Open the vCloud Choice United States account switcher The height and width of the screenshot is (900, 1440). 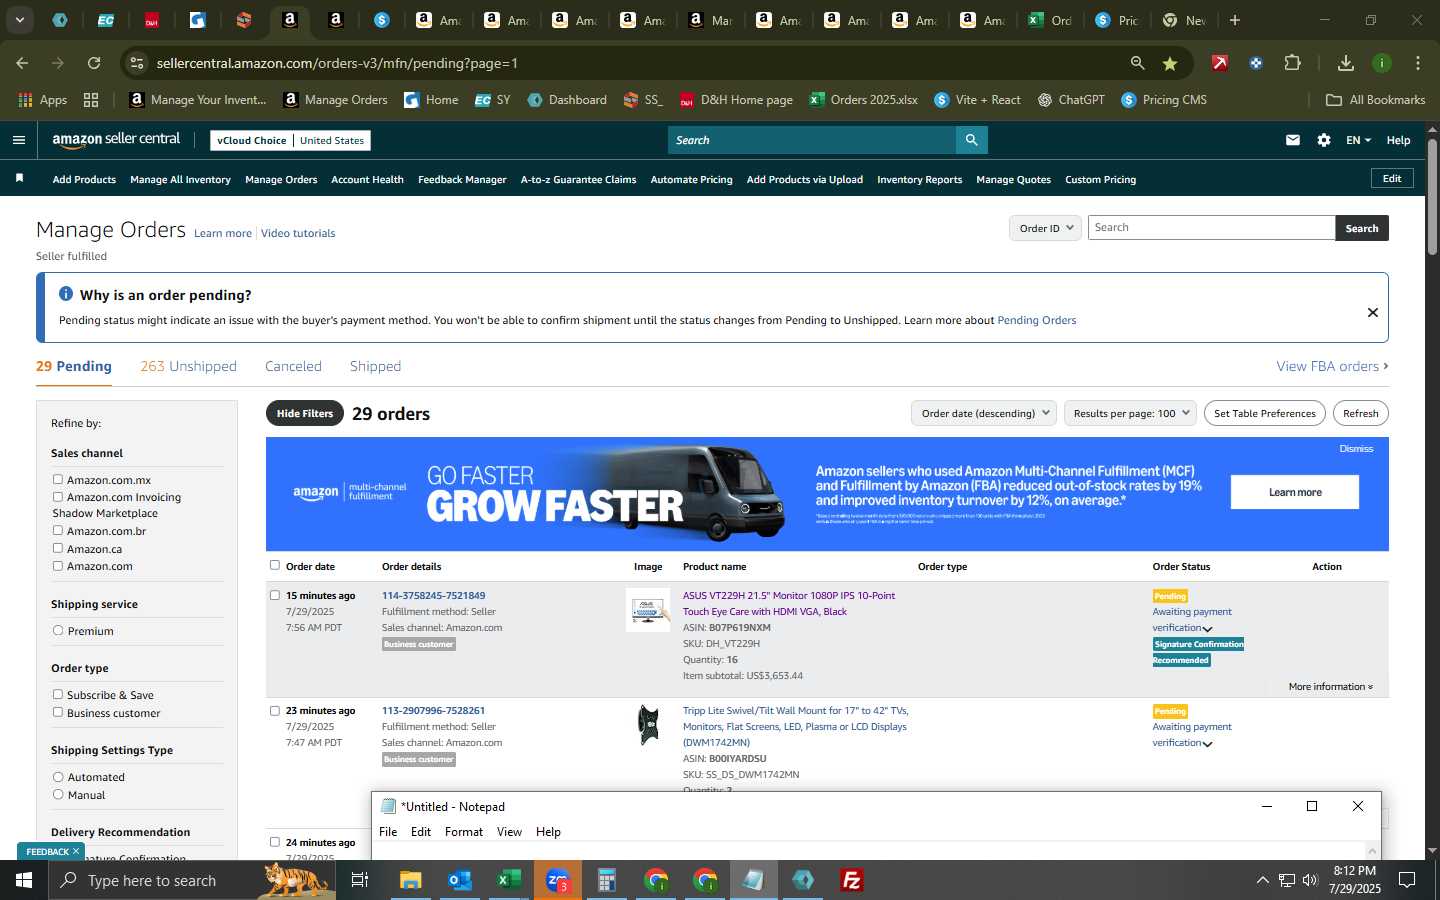291,141
